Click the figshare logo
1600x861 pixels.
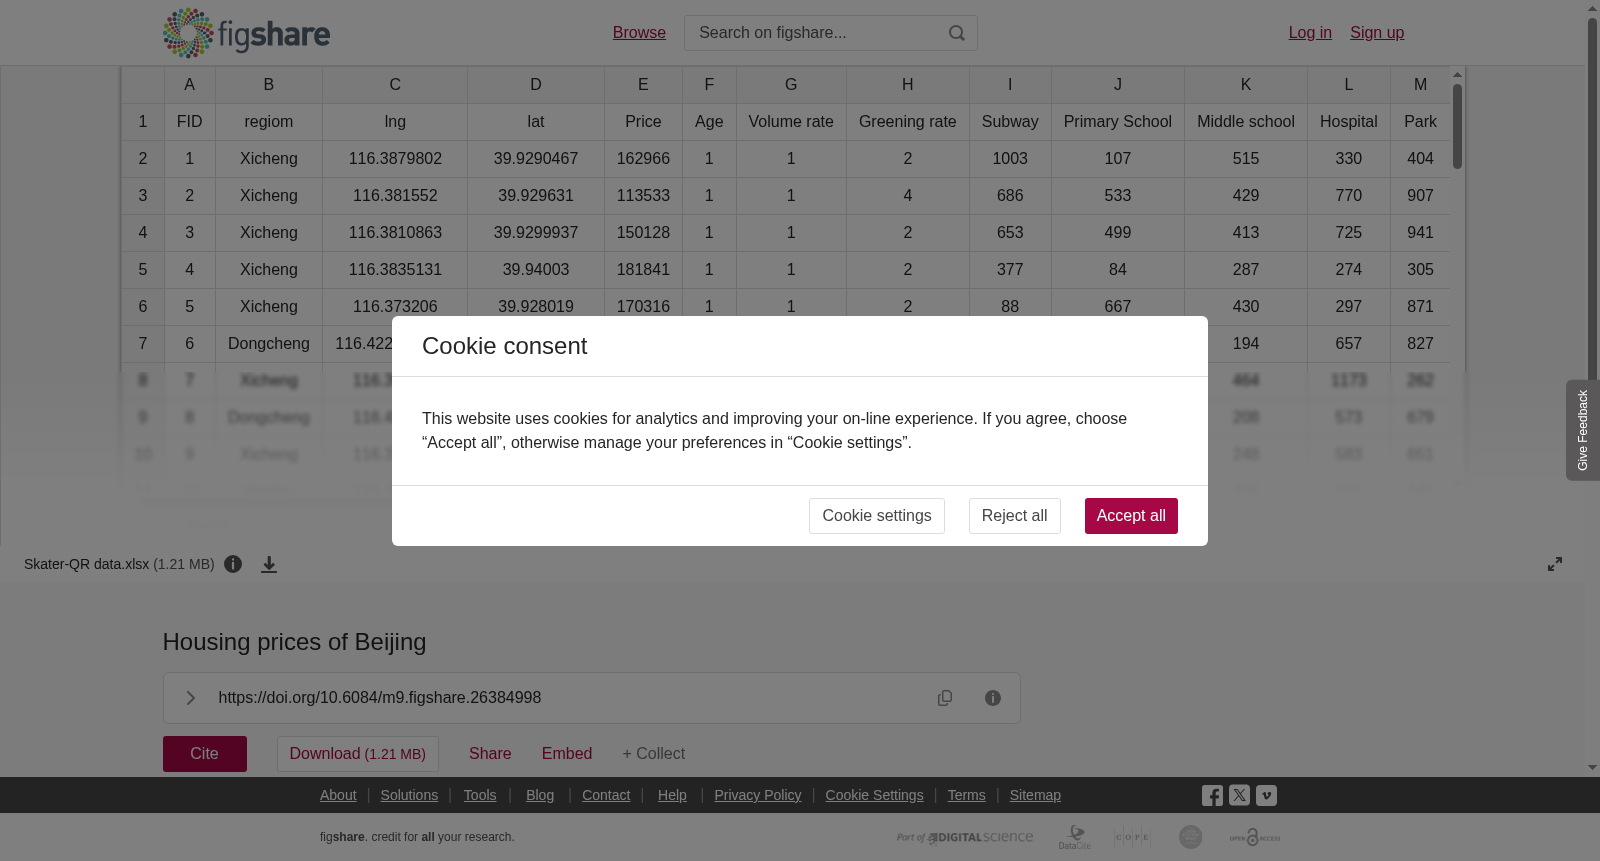pos(246,33)
